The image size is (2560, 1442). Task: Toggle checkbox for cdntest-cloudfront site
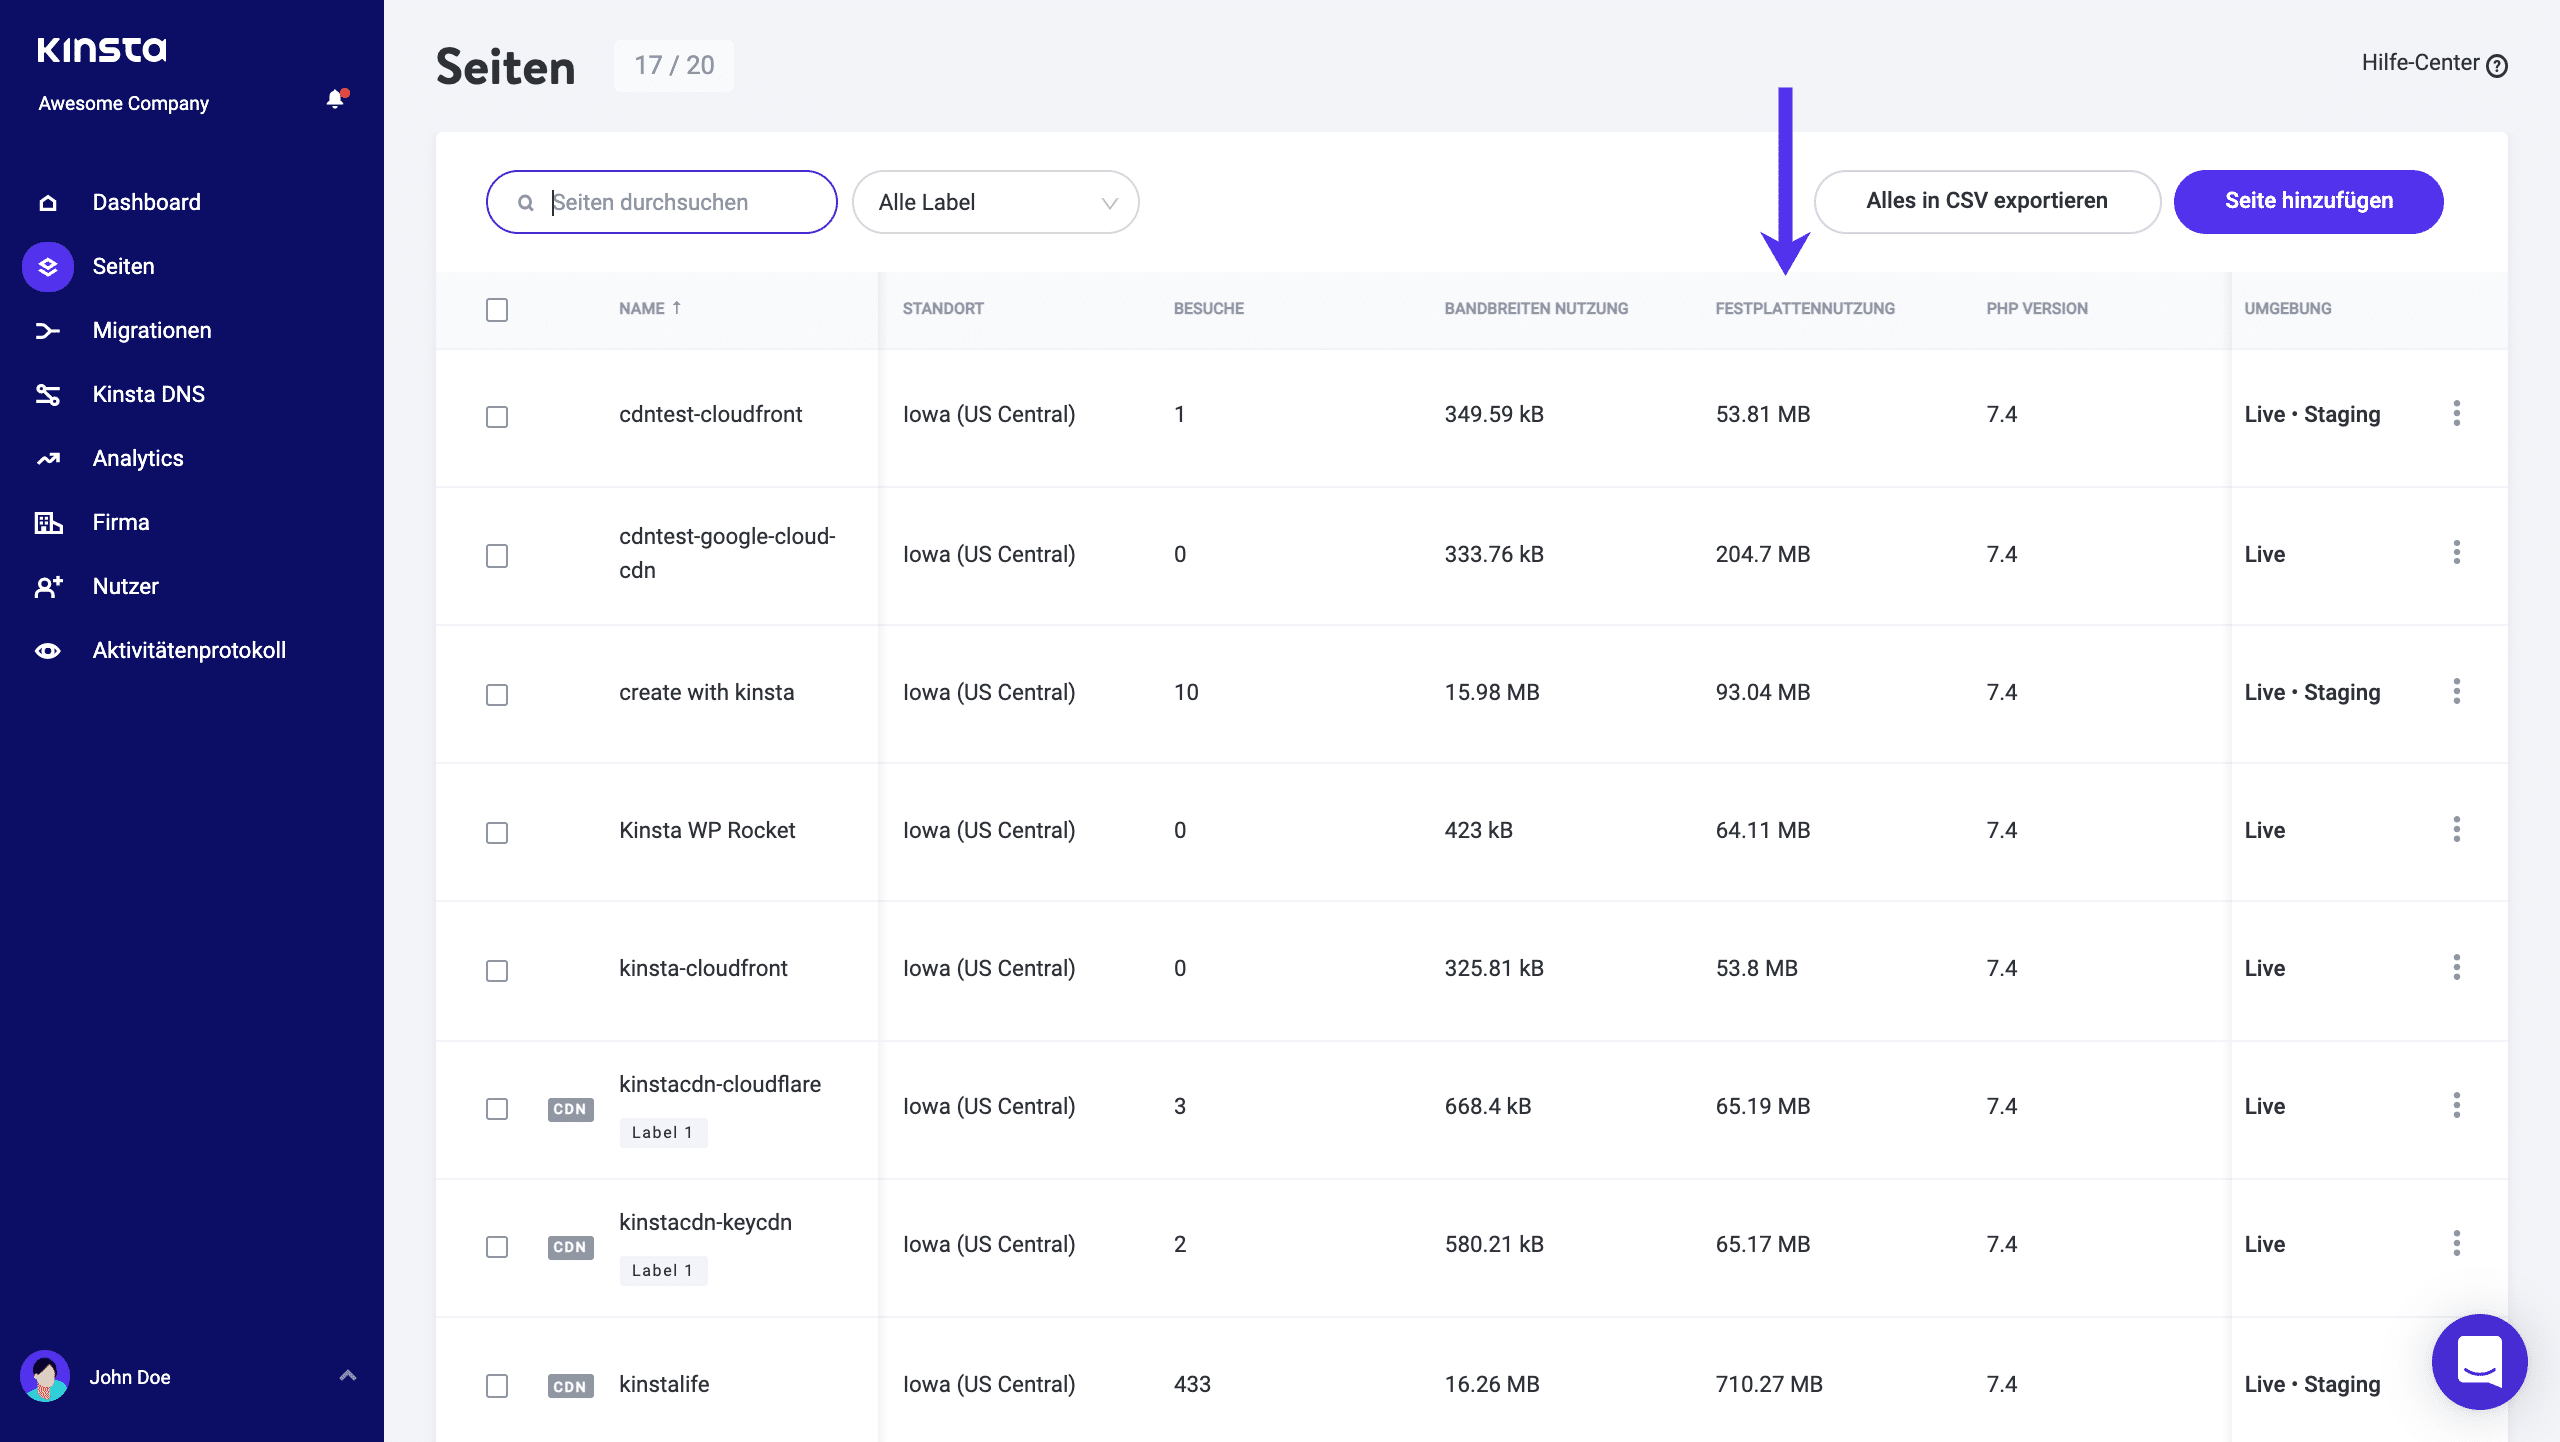[x=498, y=413]
